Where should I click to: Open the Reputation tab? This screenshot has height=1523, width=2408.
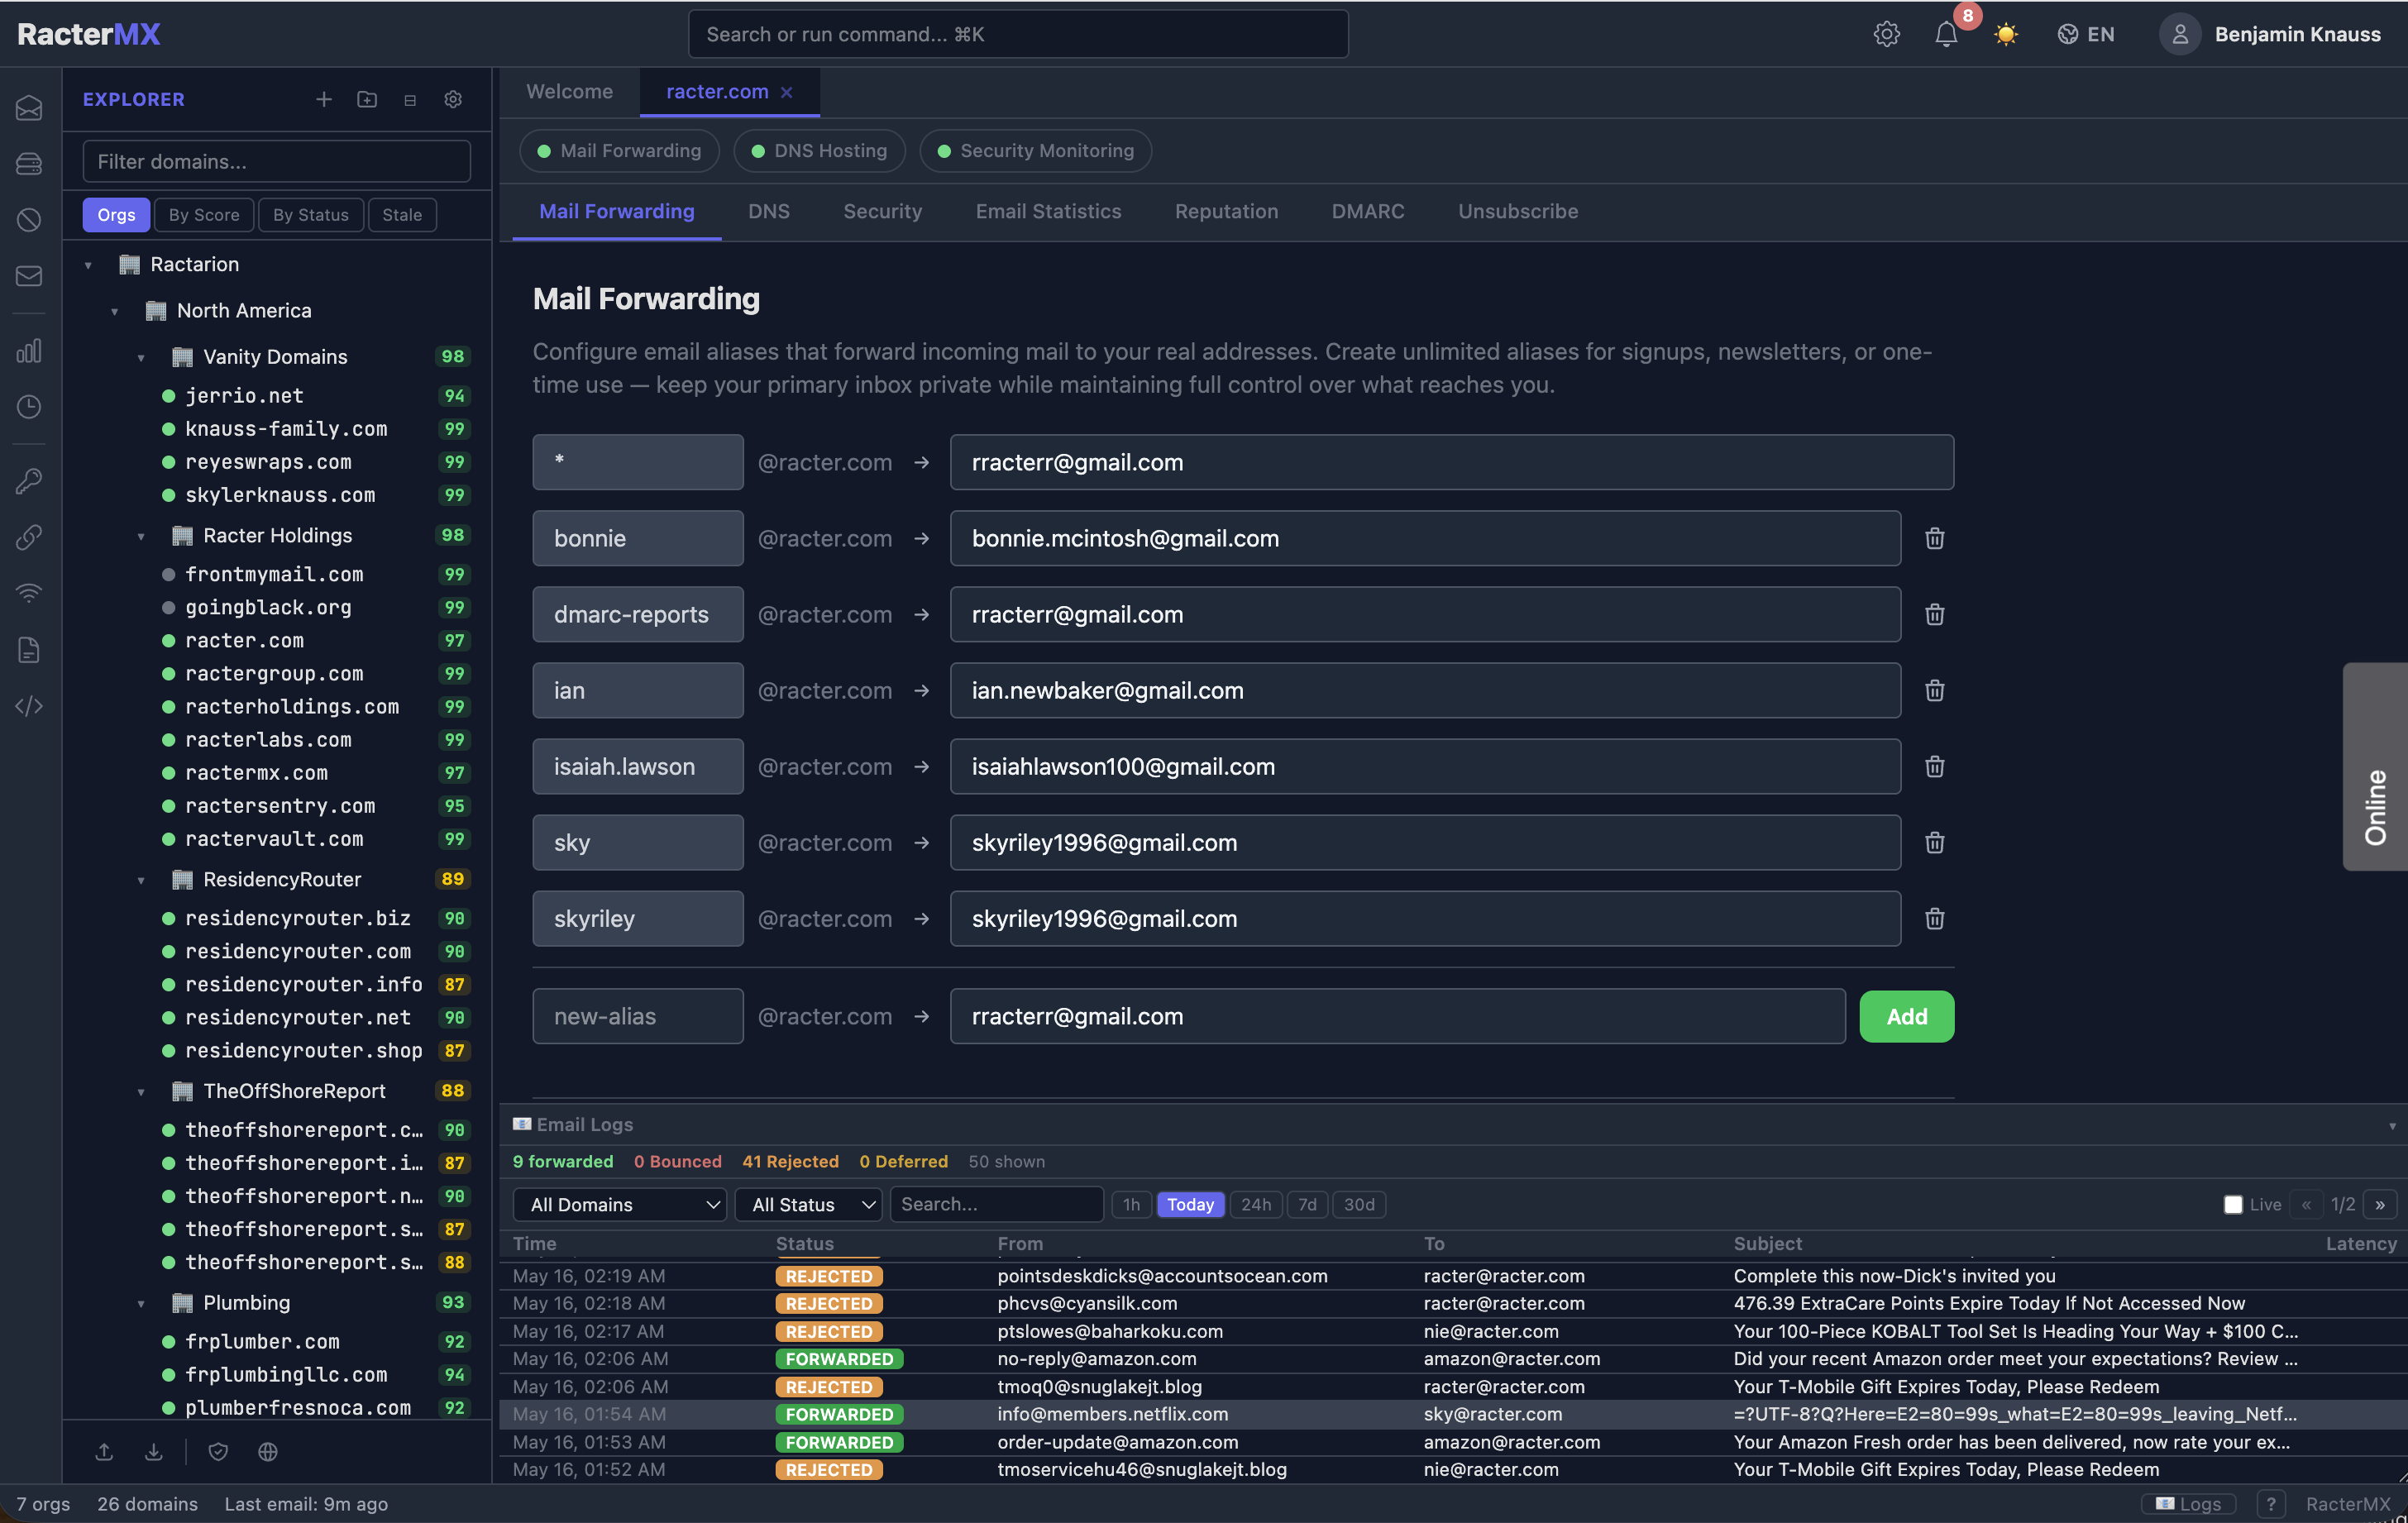tap(1226, 211)
